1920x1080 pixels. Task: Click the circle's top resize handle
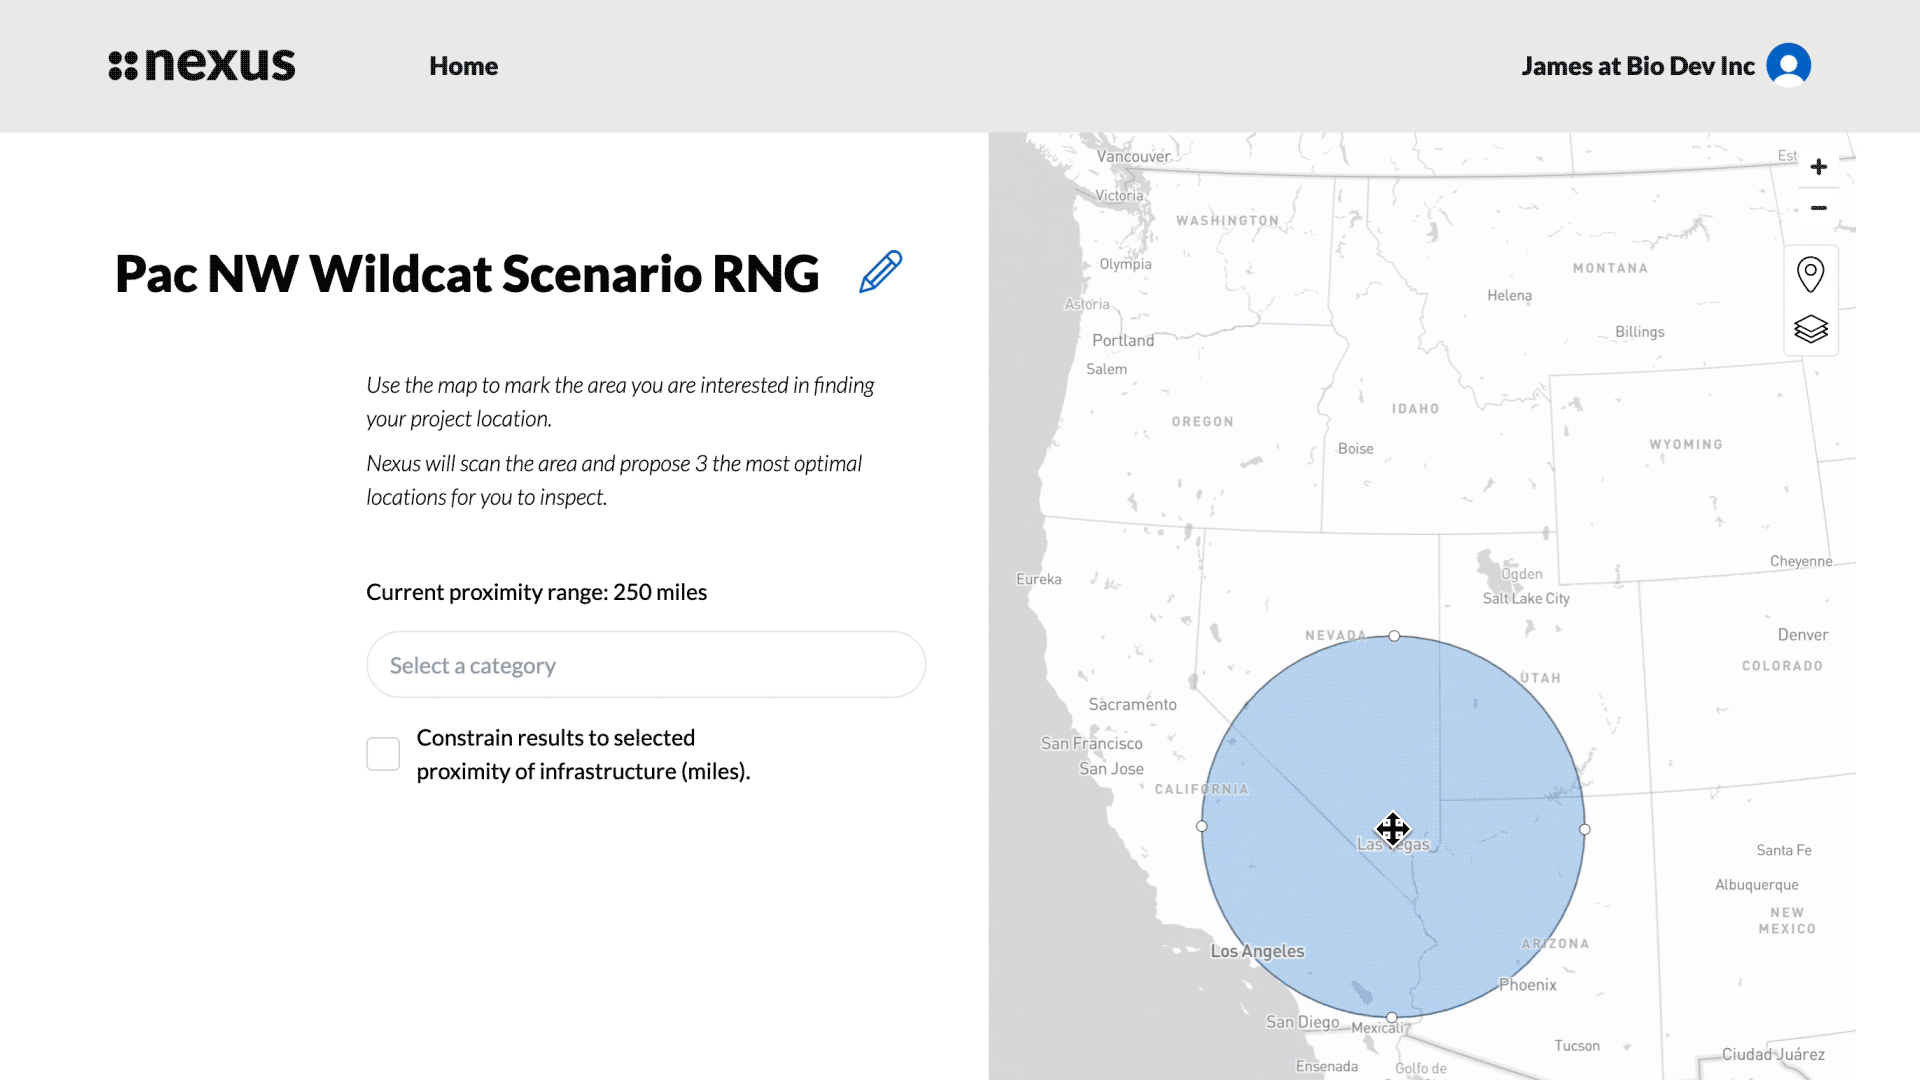point(1394,636)
